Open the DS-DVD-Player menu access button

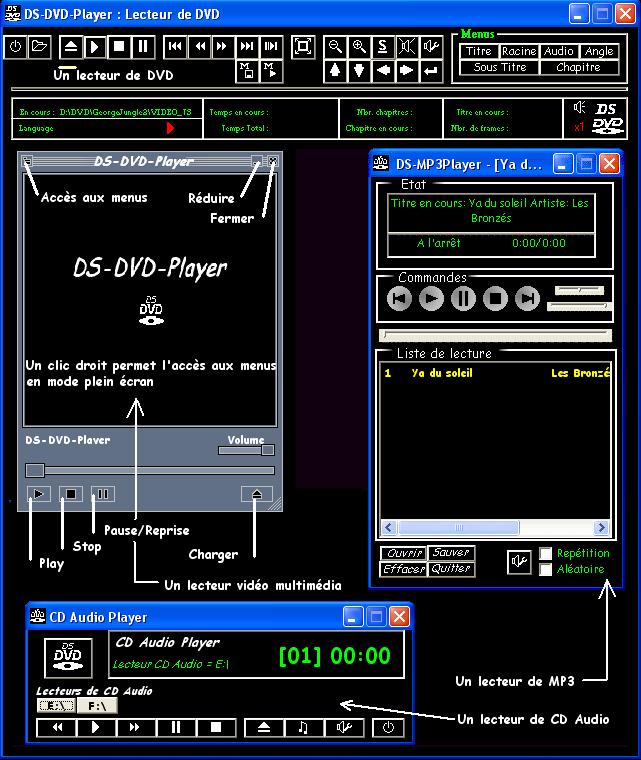pyautogui.click(x=27, y=161)
